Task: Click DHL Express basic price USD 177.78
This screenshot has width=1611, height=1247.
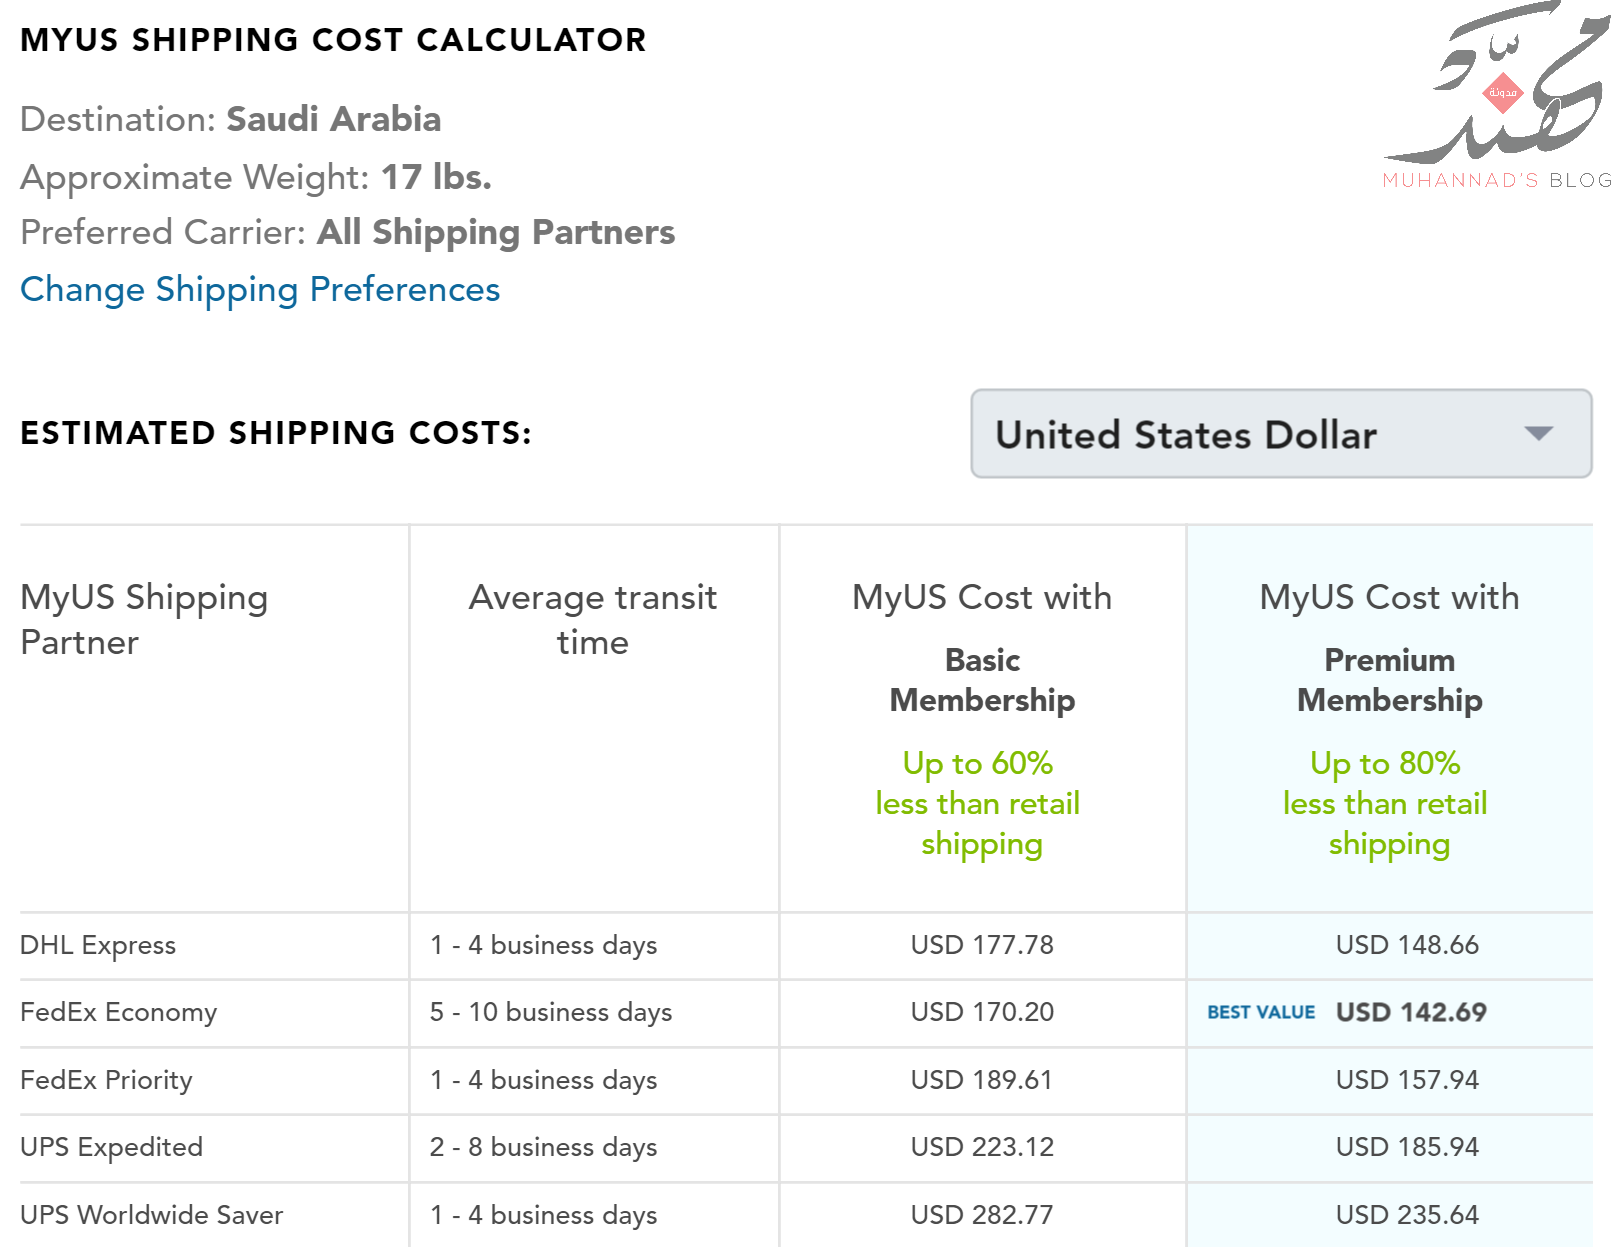Action: 982,945
